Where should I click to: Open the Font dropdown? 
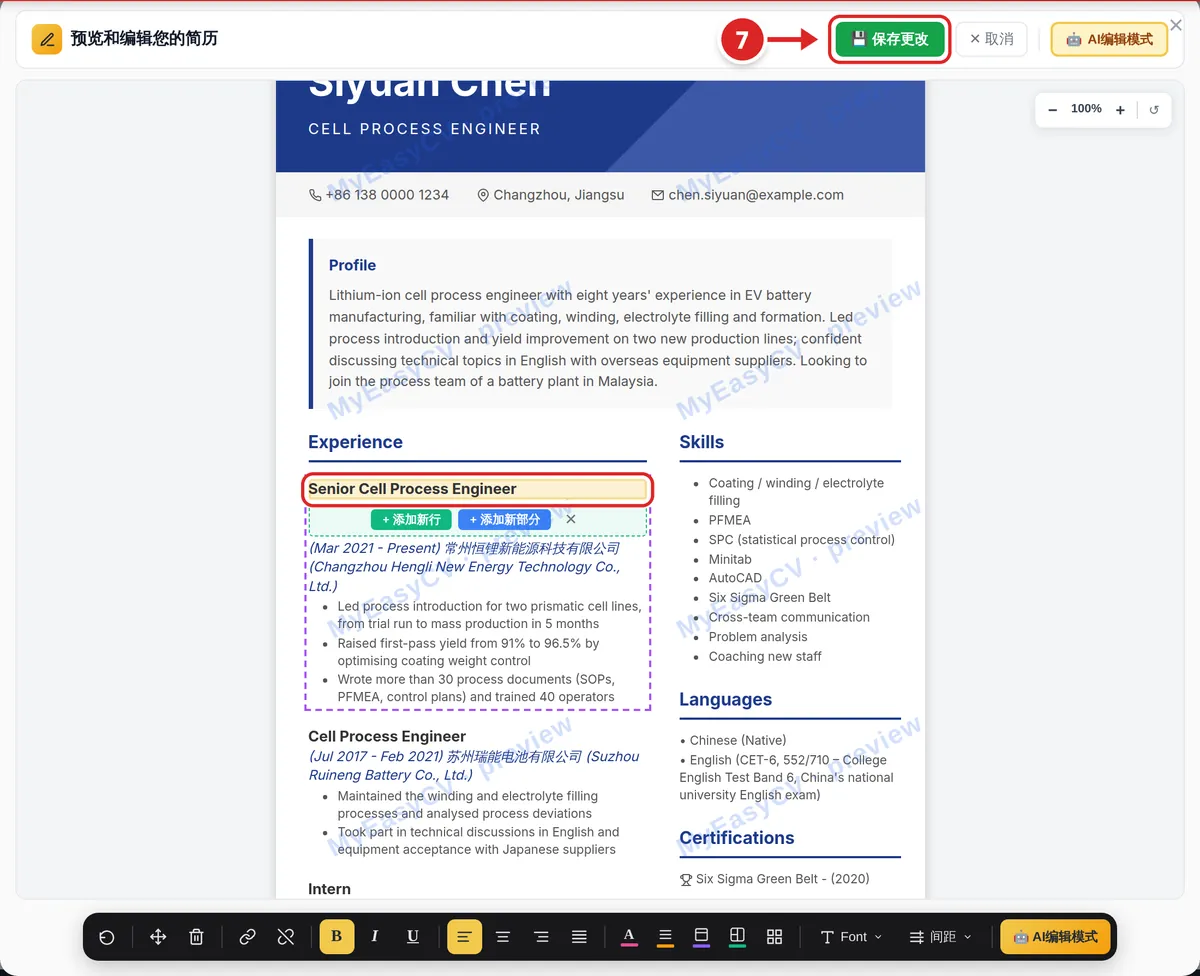click(851, 937)
